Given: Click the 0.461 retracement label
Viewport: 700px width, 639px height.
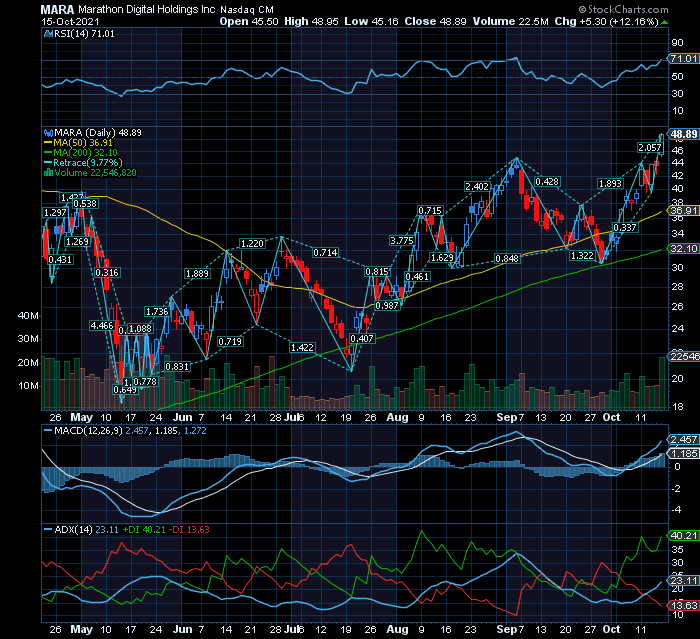Looking at the screenshot, I should (x=417, y=277).
